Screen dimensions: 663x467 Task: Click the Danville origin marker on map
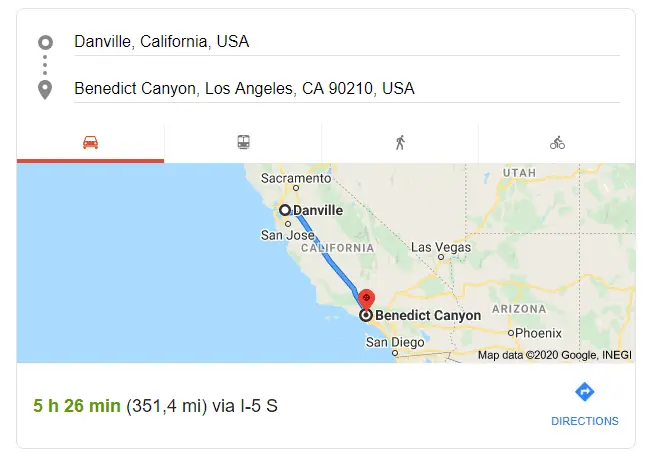click(x=285, y=210)
